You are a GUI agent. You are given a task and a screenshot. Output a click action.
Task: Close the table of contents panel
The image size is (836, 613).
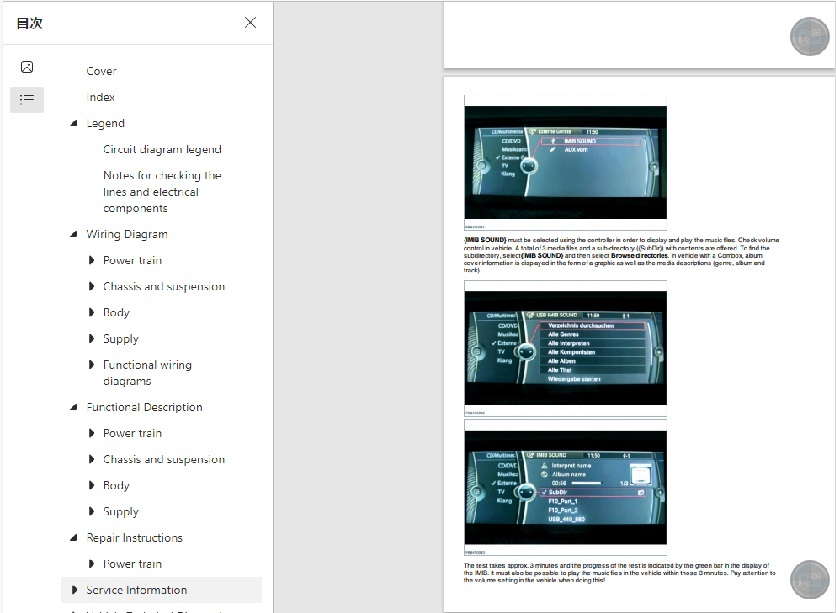coord(250,22)
